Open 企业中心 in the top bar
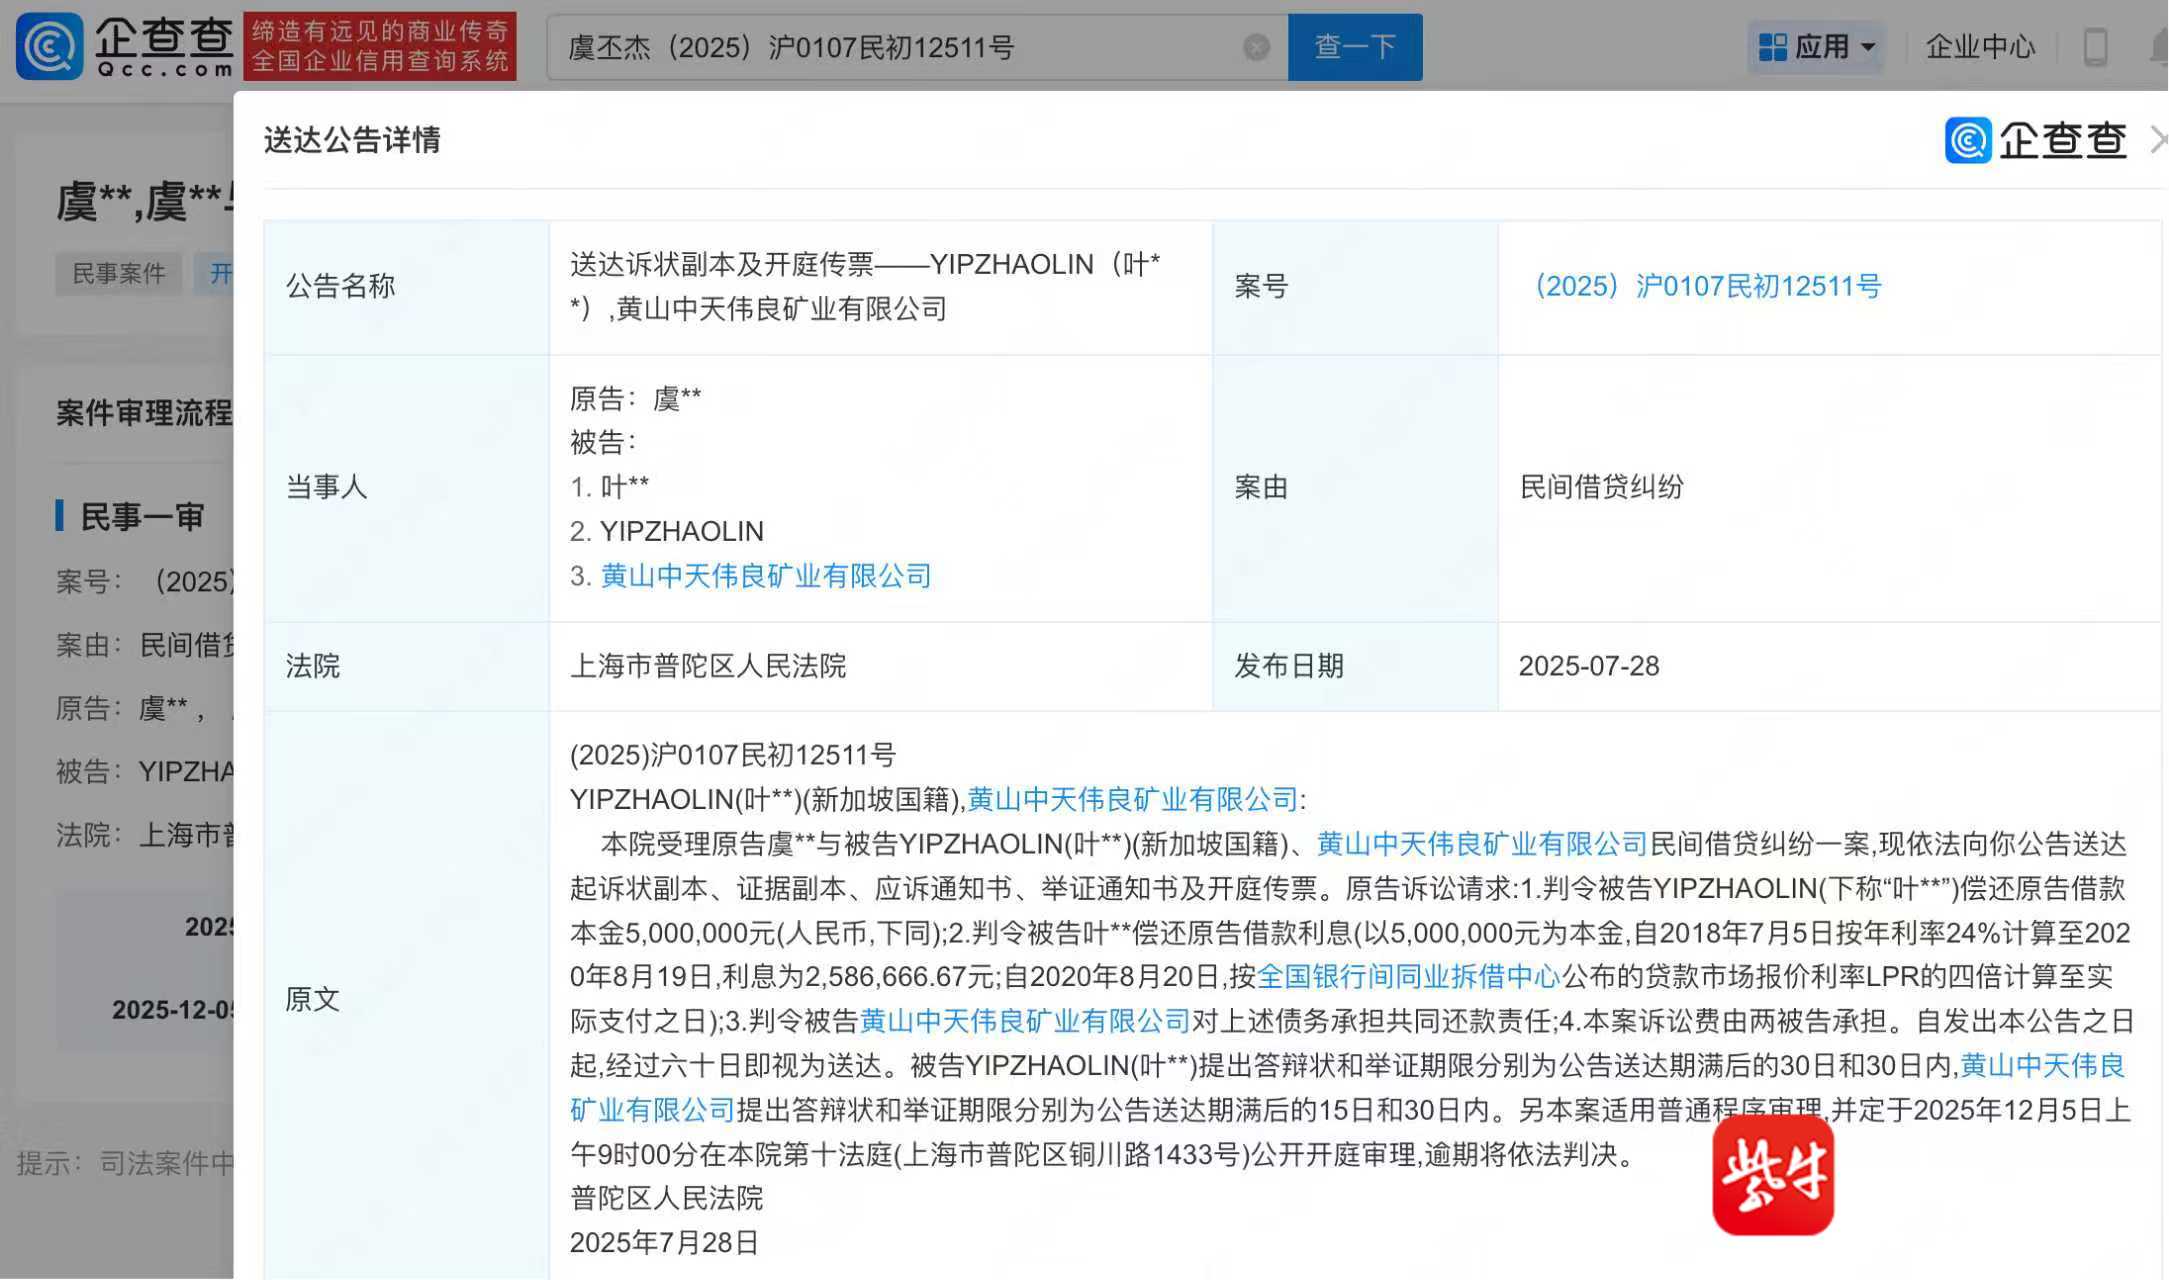 click(x=1980, y=47)
